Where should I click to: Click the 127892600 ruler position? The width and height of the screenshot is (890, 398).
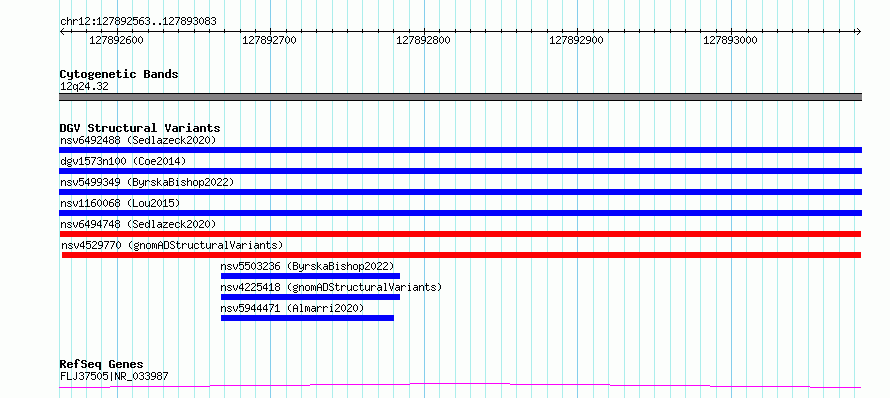116,40
